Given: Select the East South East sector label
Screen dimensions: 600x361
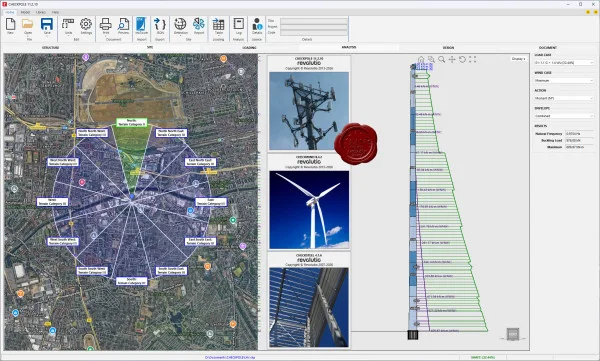Looking at the screenshot, I should (x=200, y=241).
